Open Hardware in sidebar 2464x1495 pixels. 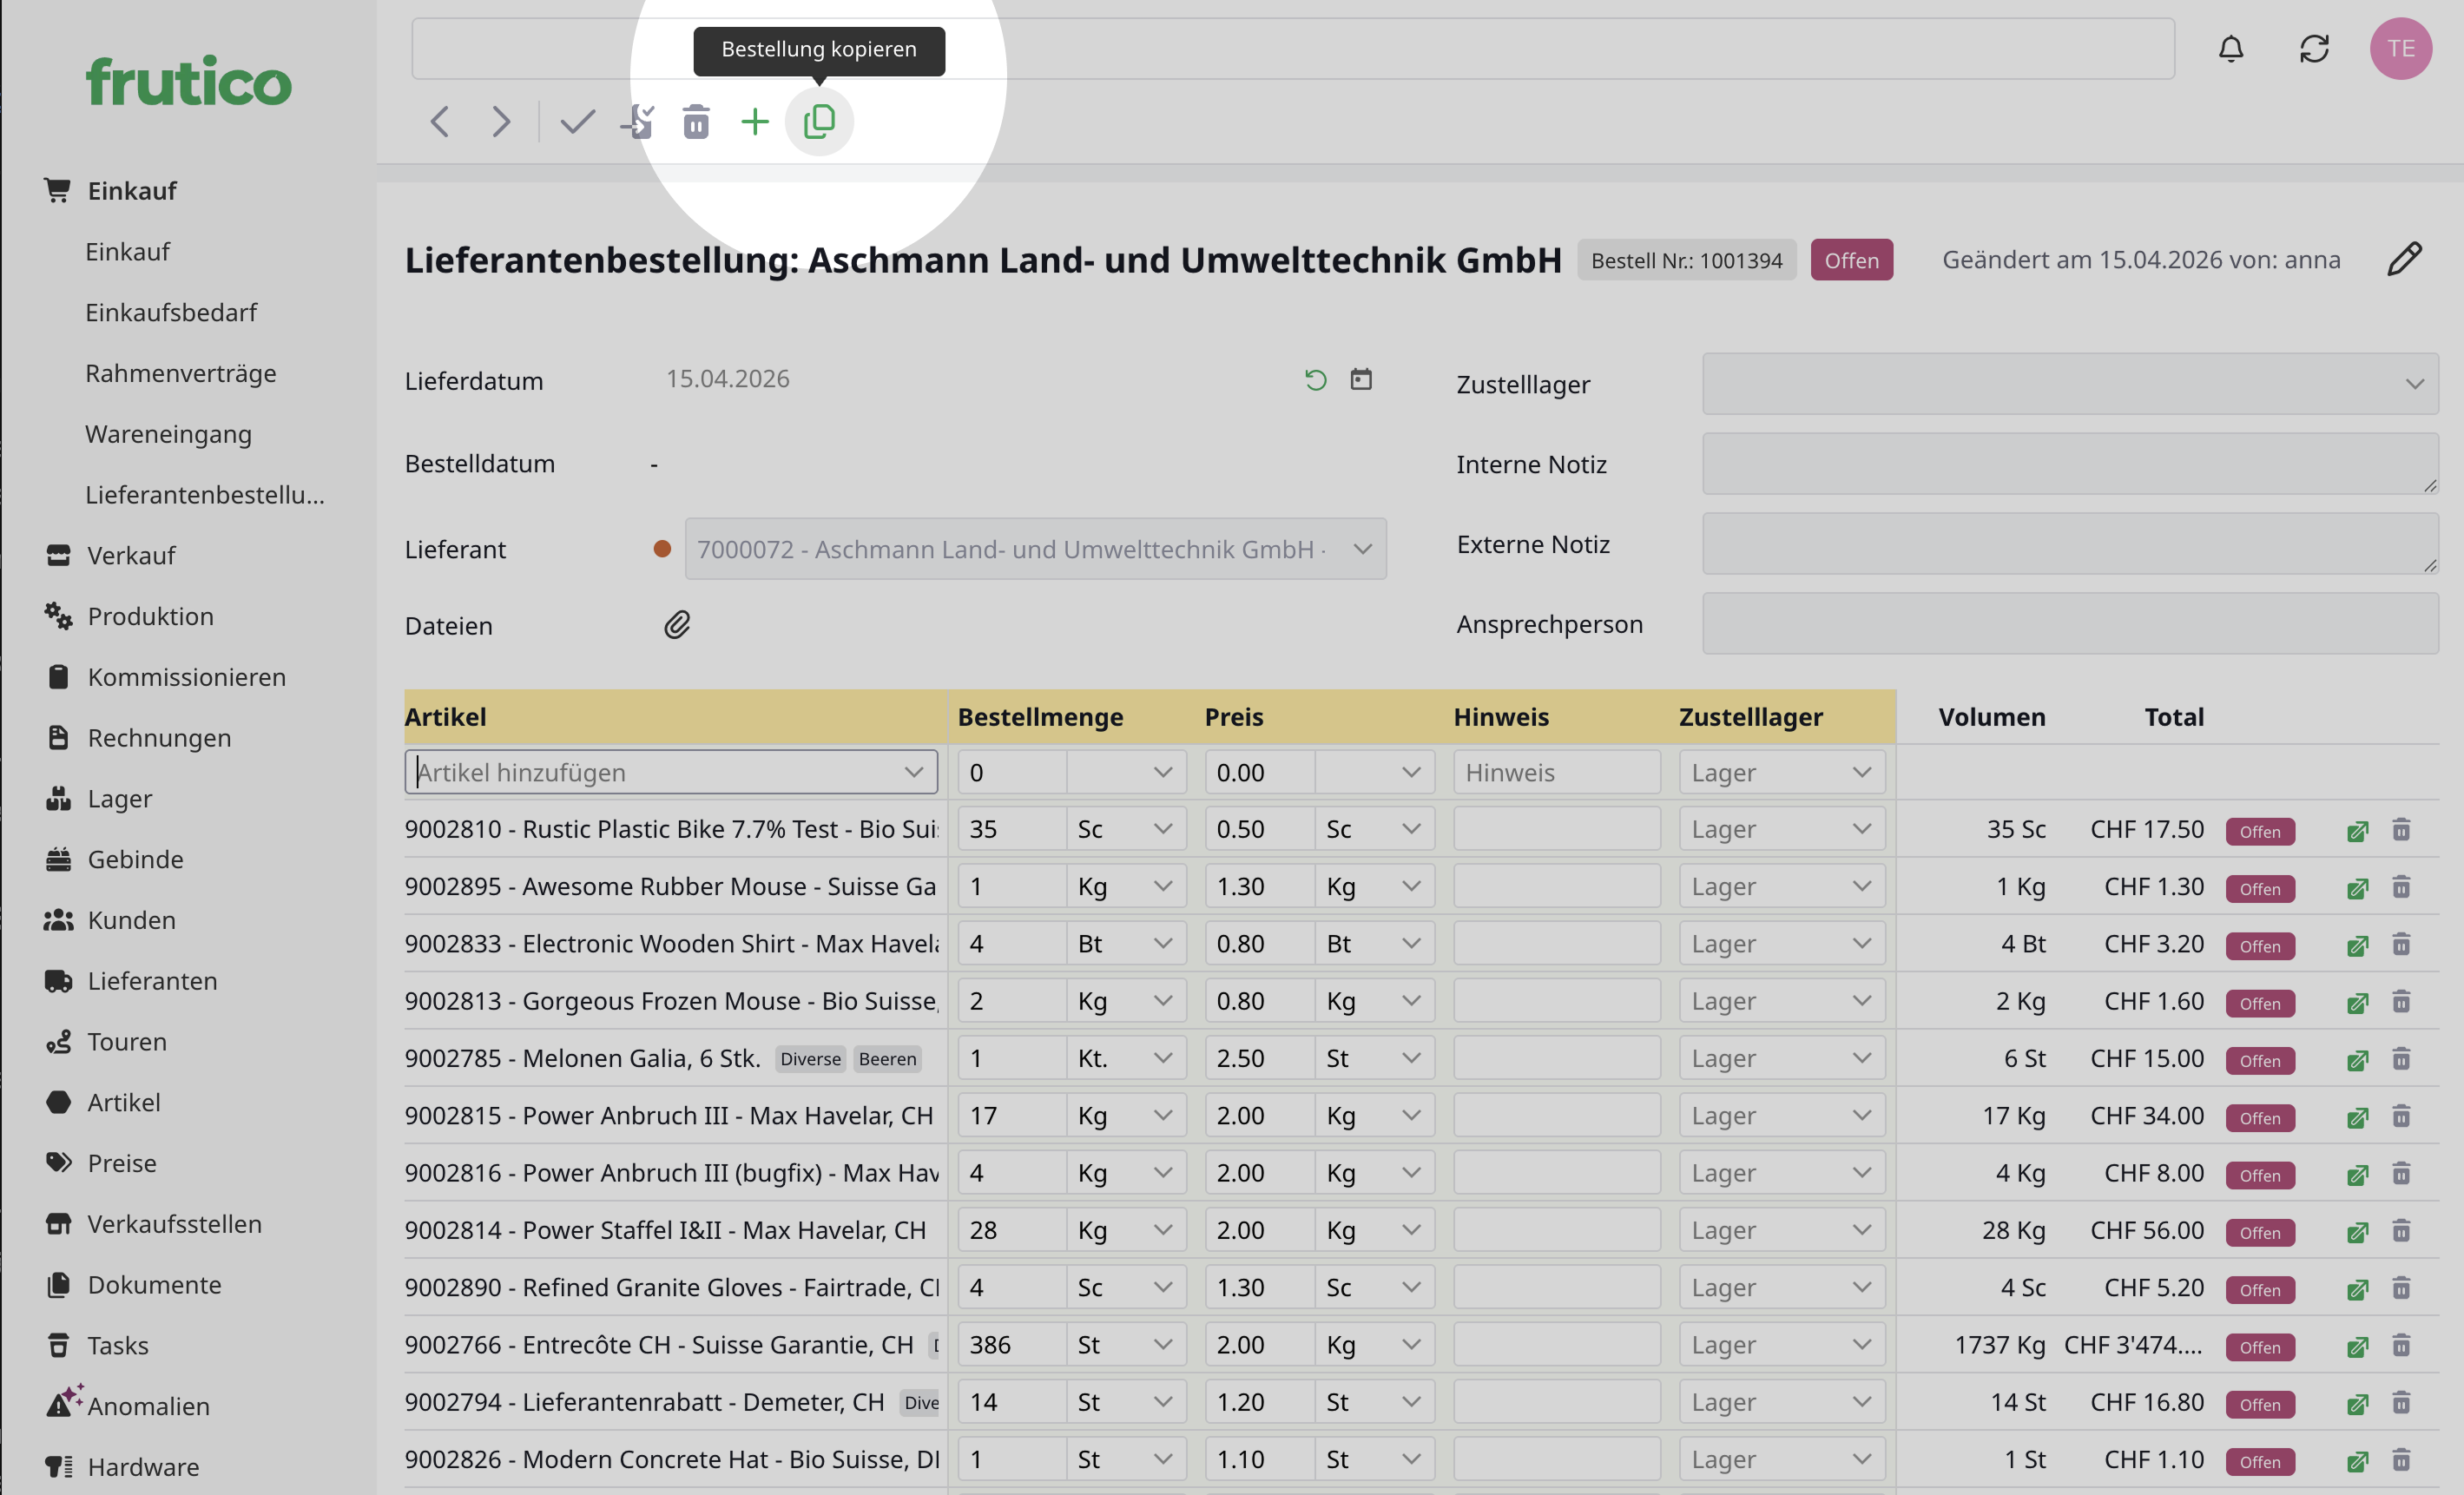[x=143, y=1467]
